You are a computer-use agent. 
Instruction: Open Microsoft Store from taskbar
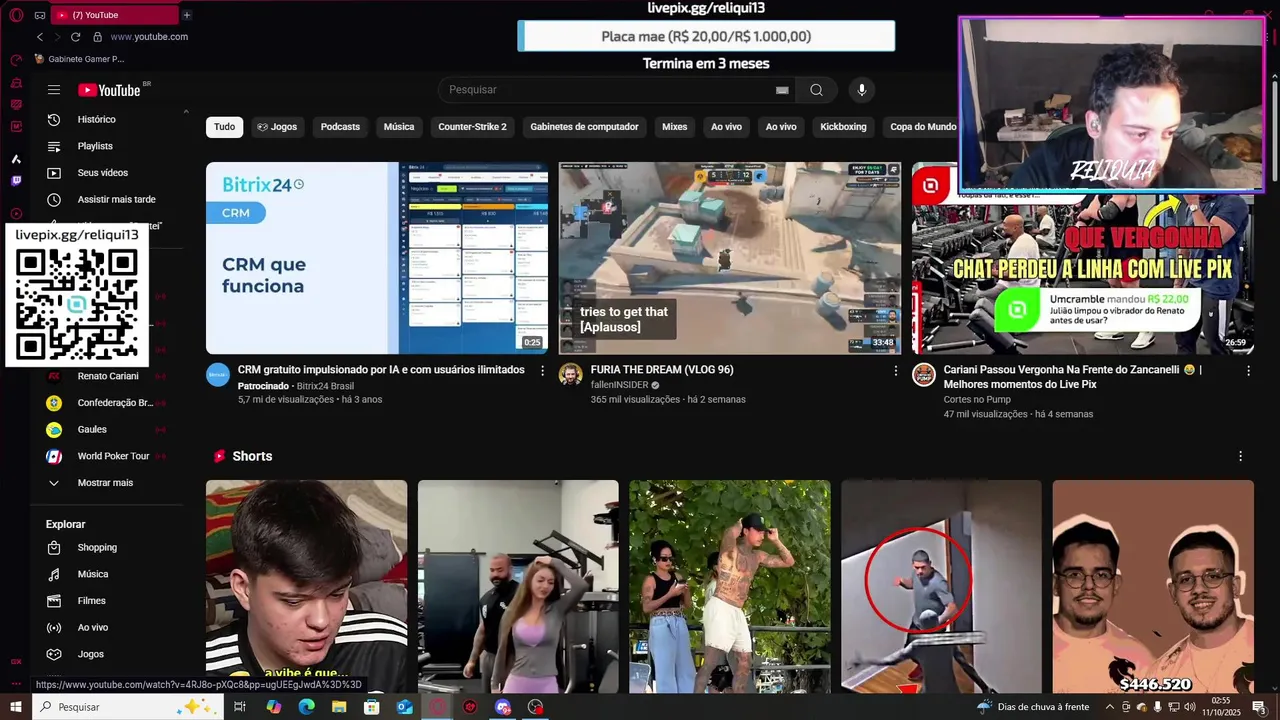click(x=372, y=707)
